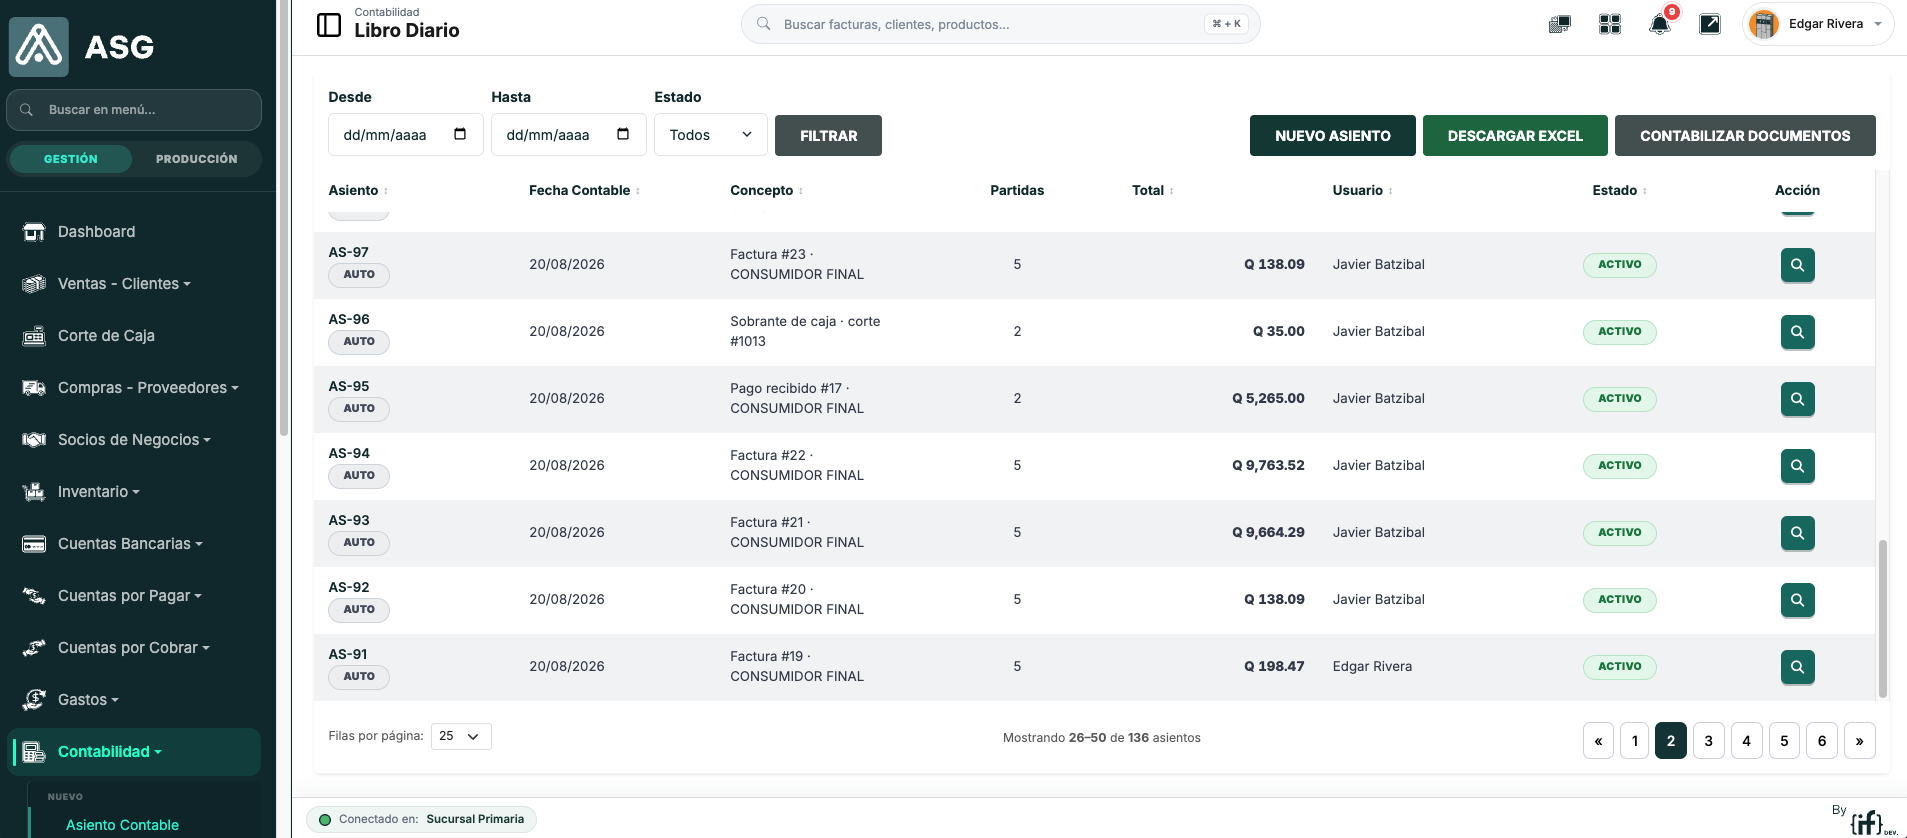This screenshot has height=838, width=1907.
Task: View details of entry AS-91
Action: (x=1797, y=667)
